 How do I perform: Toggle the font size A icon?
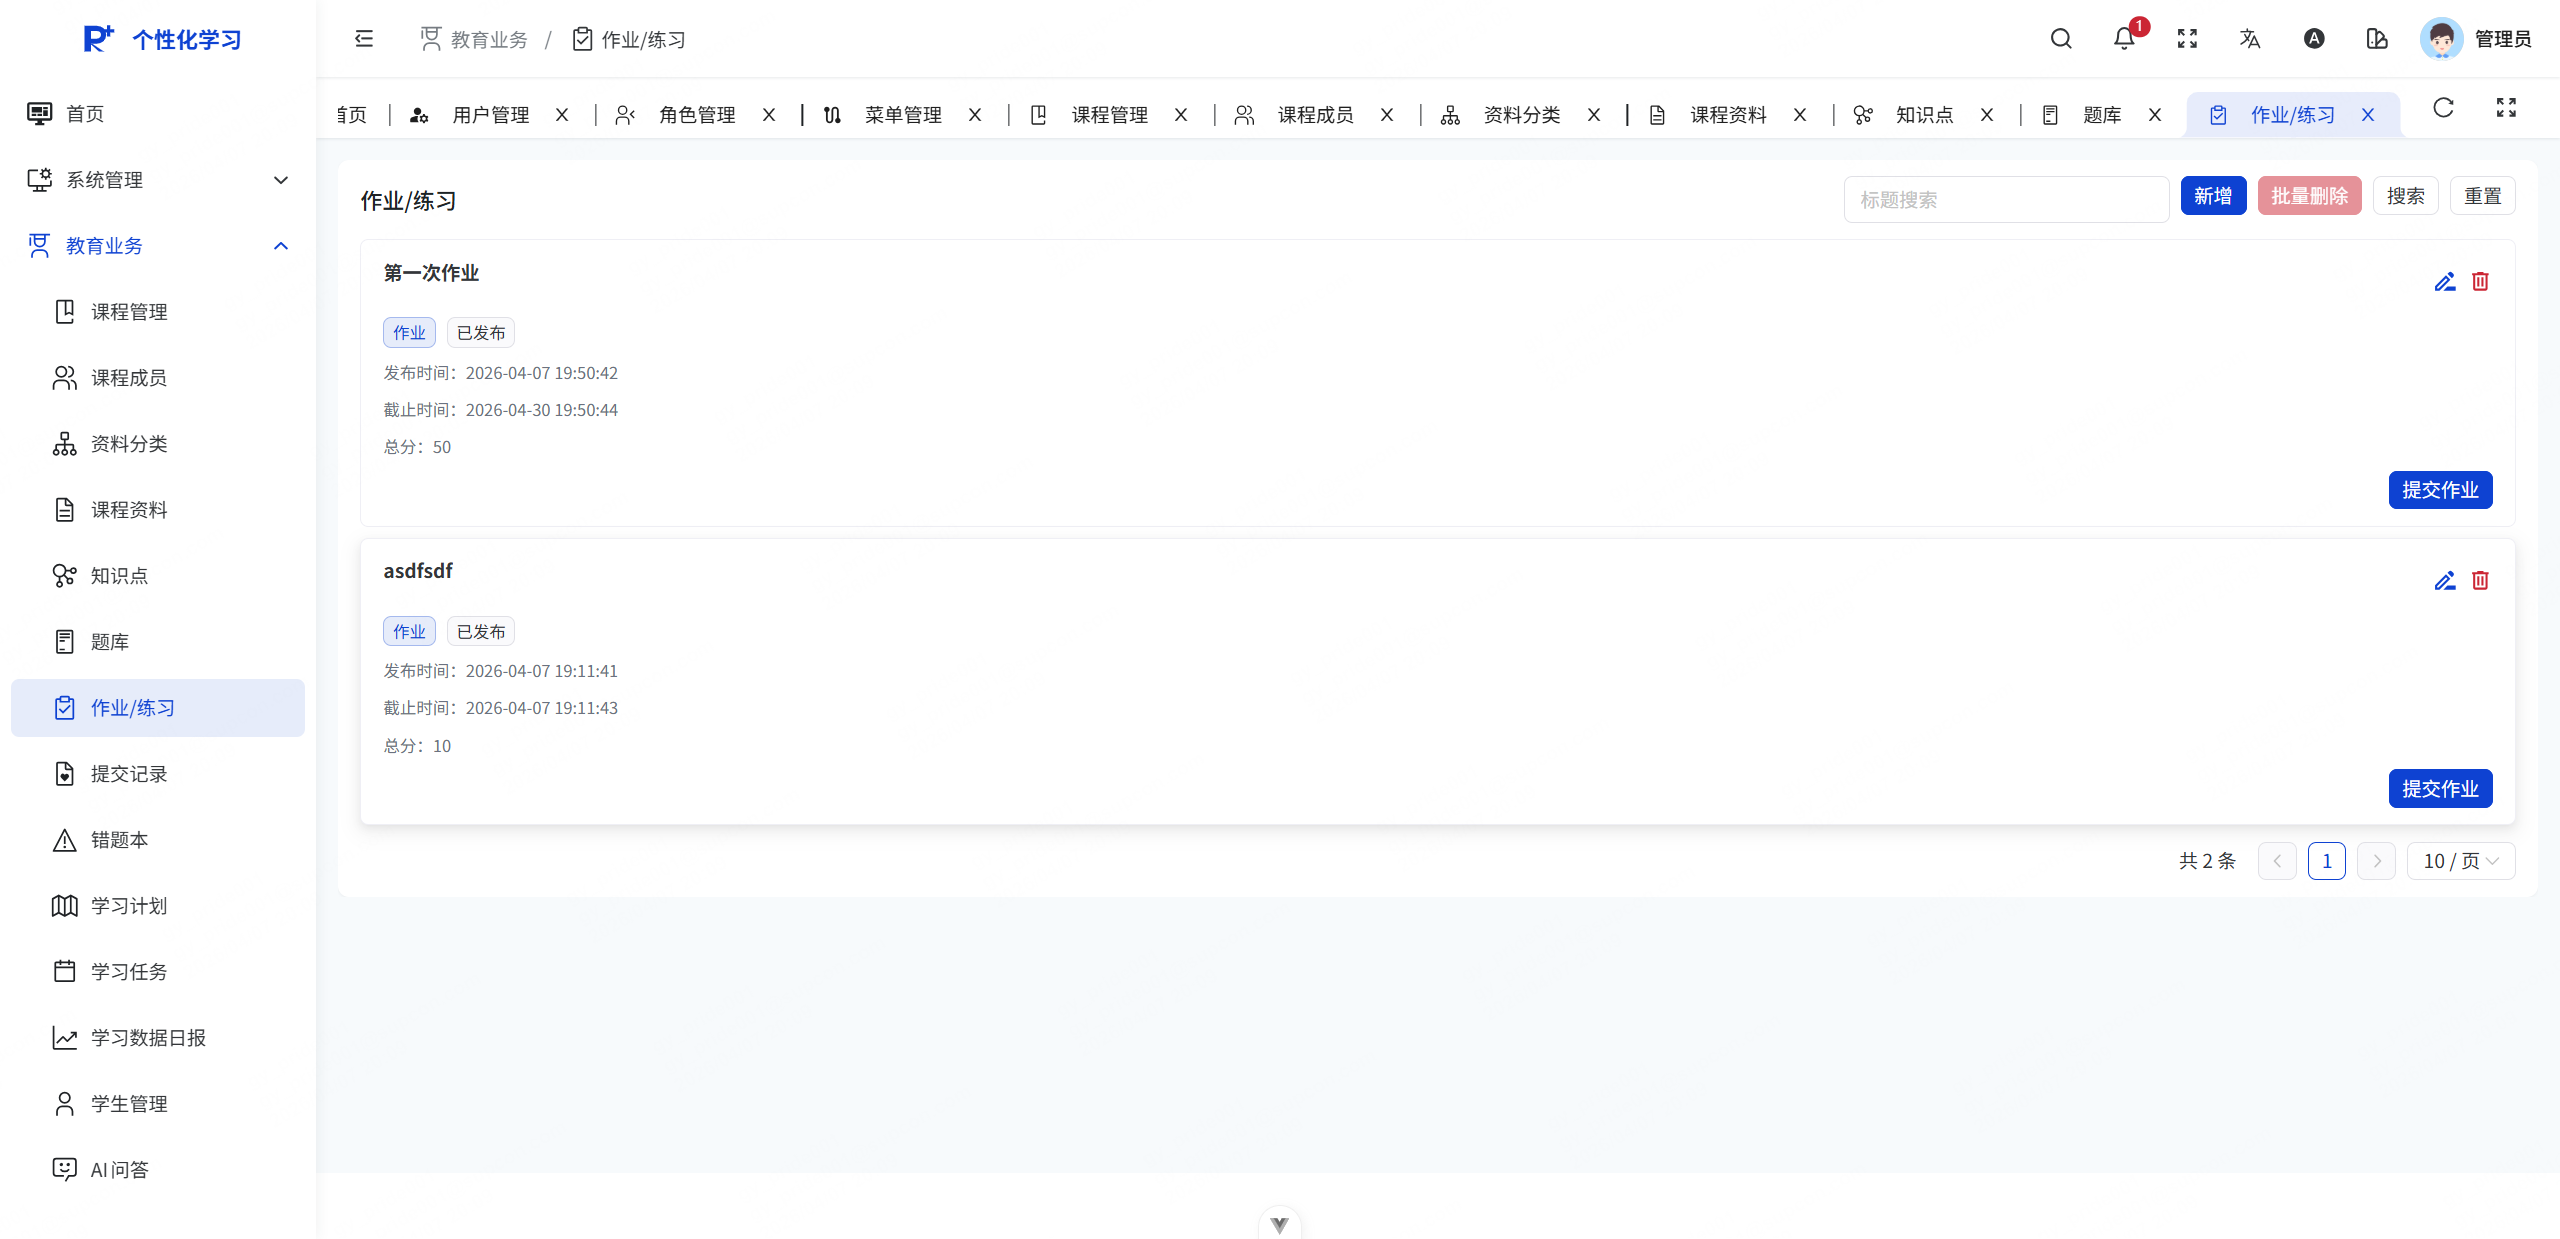coord(2314,39)
